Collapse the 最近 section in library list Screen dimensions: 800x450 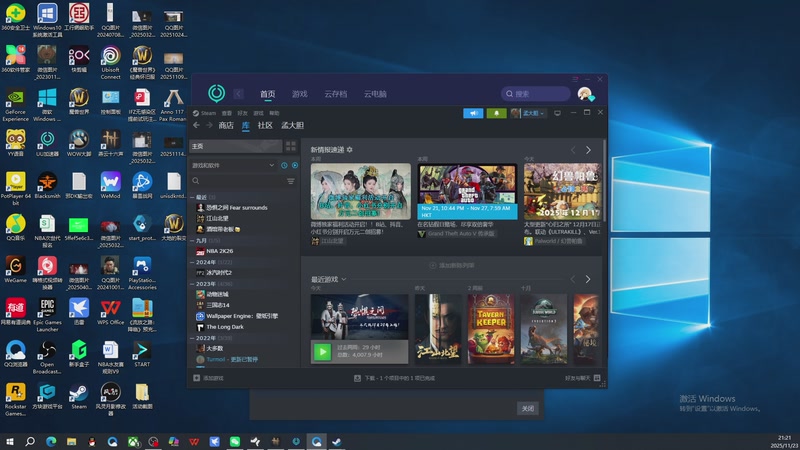coord(192,197)
